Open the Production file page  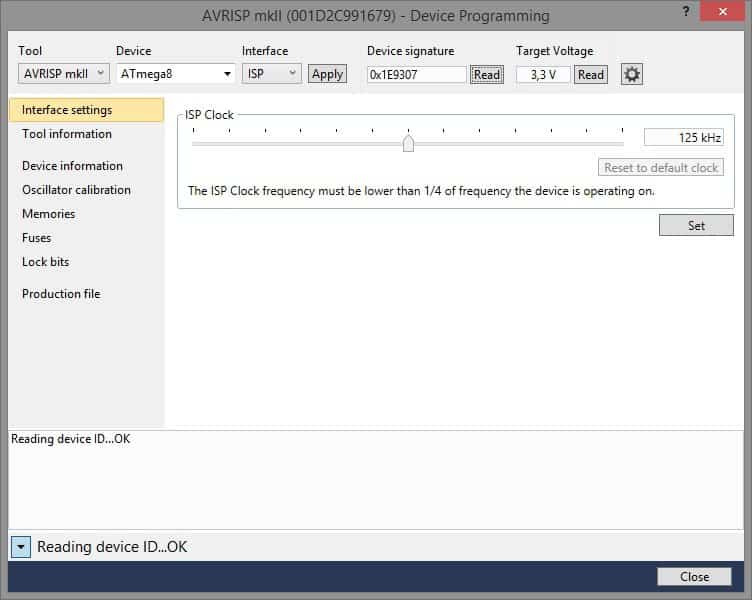(x=61, y=294)
